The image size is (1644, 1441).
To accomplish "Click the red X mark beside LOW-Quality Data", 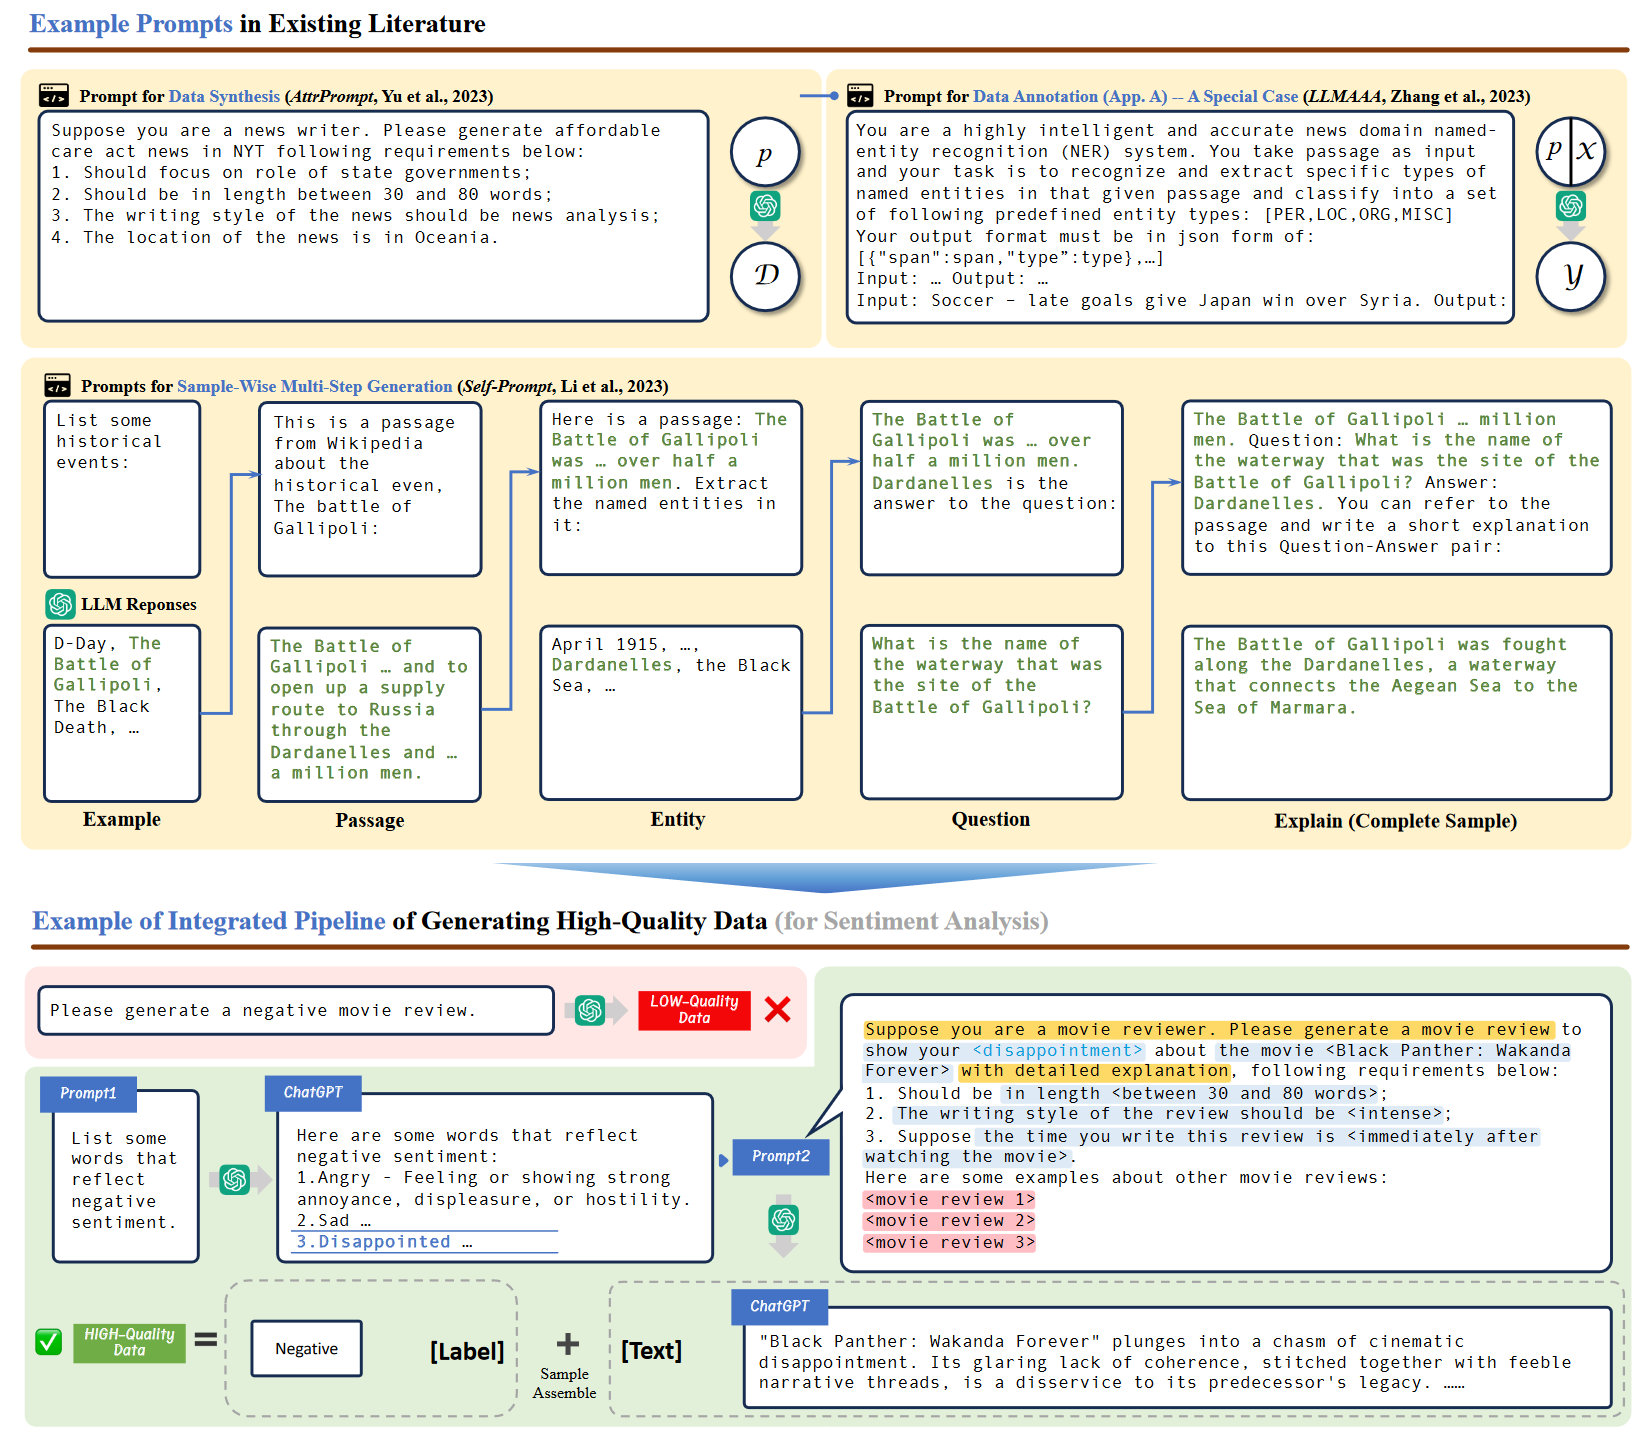I will tap(777, 1010).
